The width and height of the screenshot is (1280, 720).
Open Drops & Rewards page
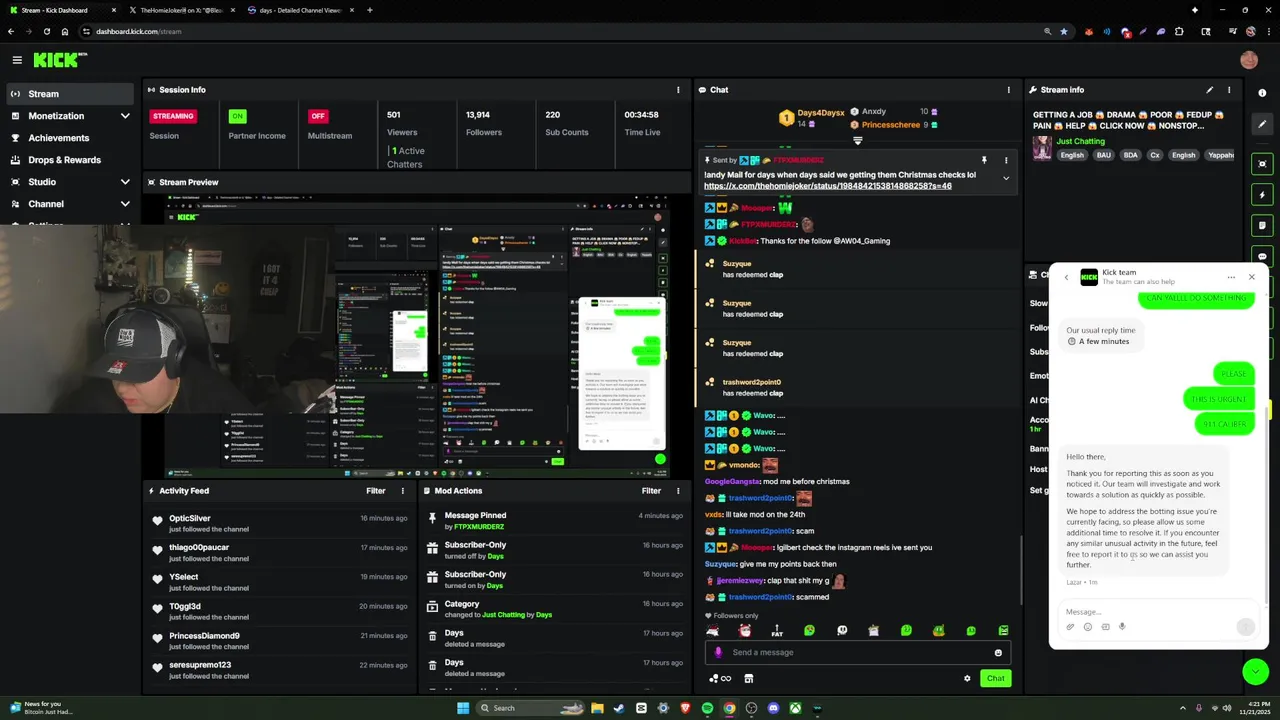(67, 160)
